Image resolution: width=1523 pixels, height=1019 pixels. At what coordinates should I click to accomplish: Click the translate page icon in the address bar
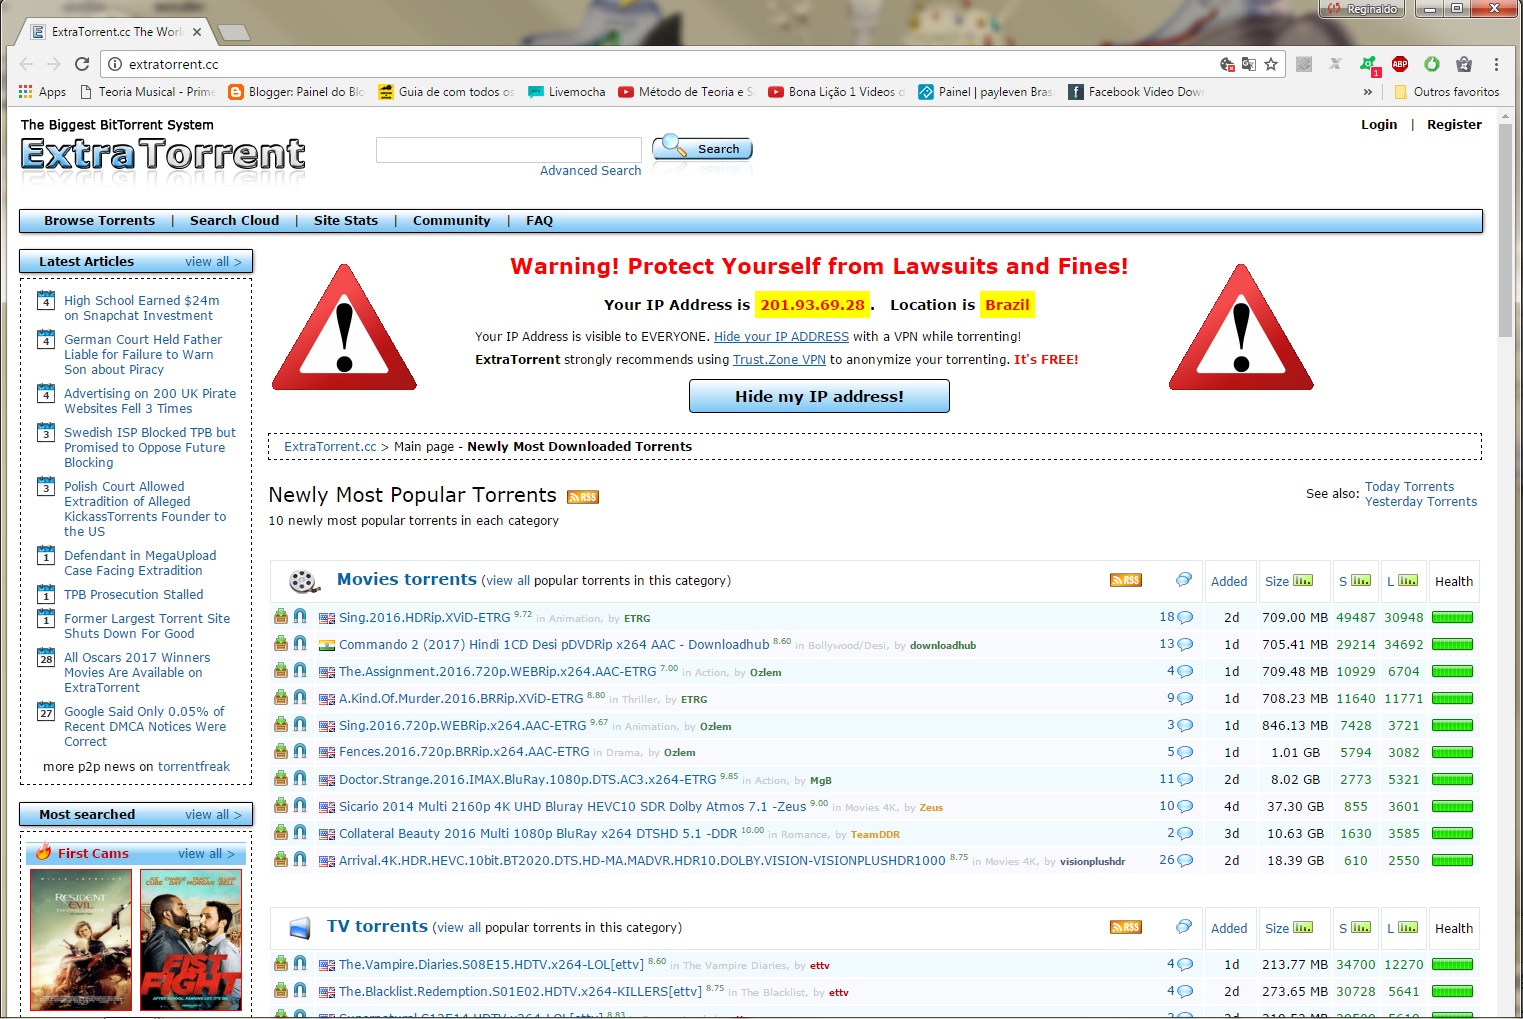tap(1249, 64)
